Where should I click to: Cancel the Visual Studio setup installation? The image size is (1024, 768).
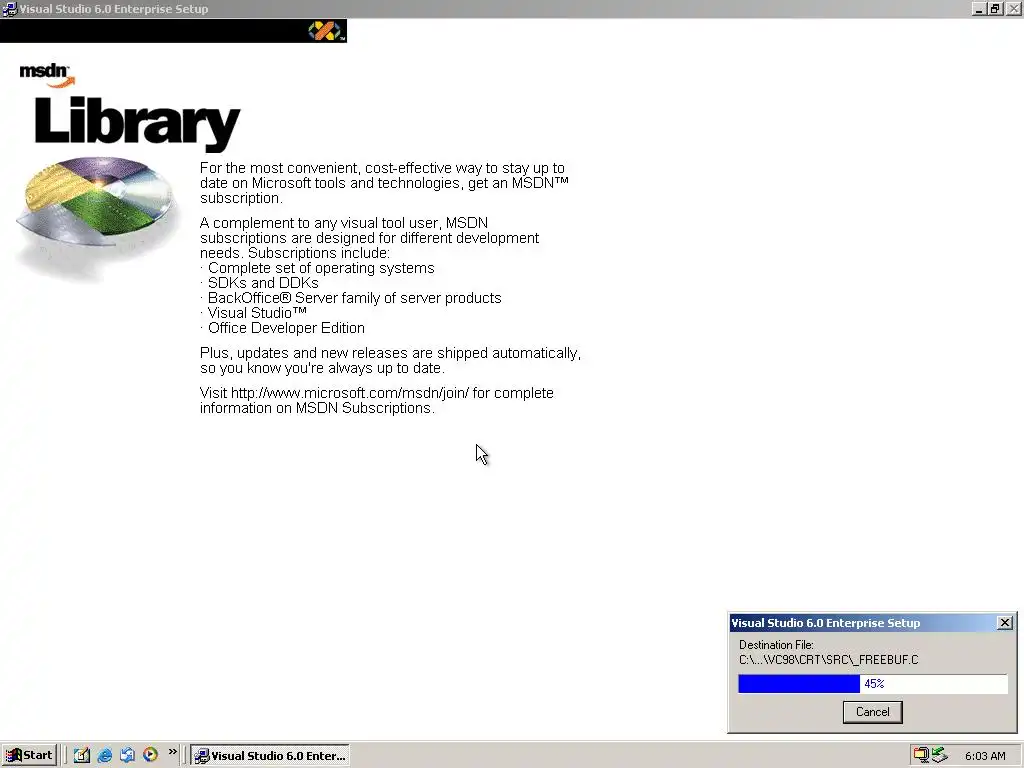pyautogui.click(x=872, y=712)
